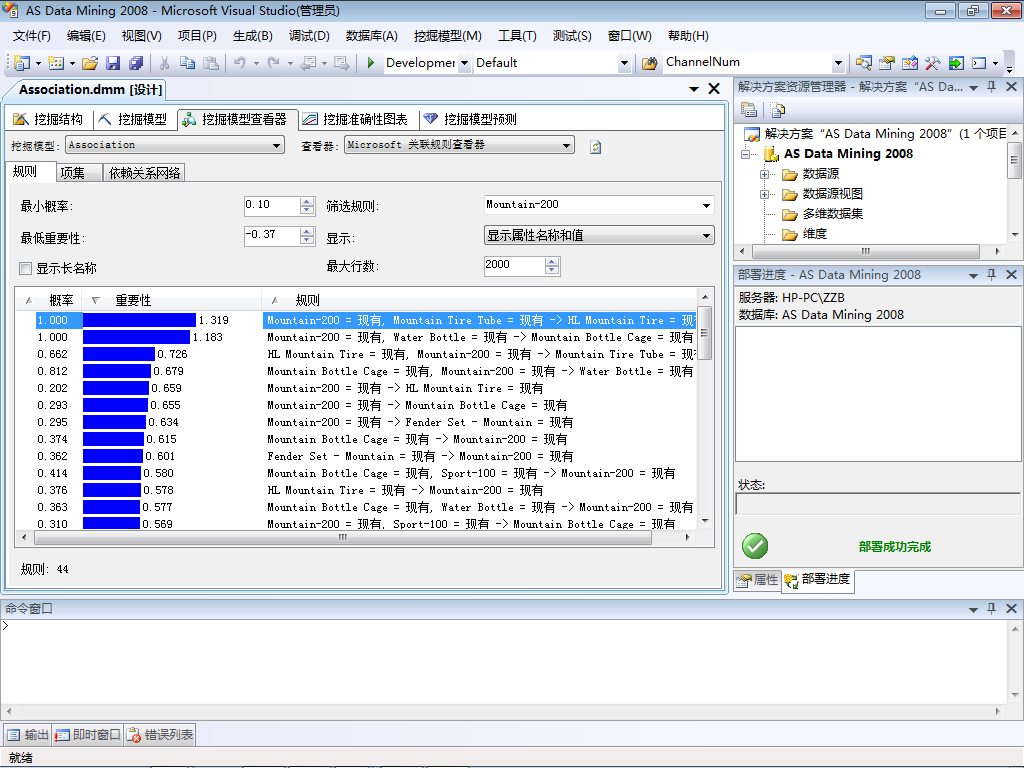Decrease the 最低重要性 spinner value
The width and height of the screenshot is (1024, 768).
coord(307,240)
